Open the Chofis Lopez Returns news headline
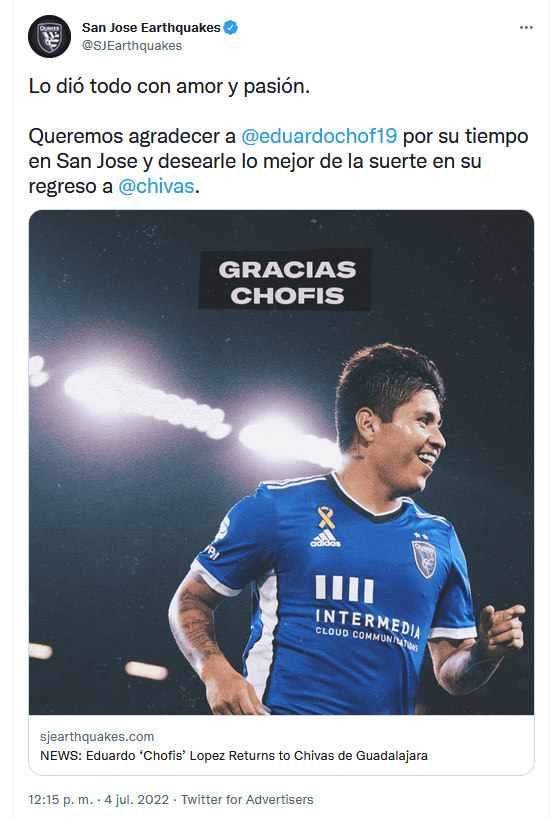Screen dimensions: 554x821 pyautogui.click(x=234, y=756)
